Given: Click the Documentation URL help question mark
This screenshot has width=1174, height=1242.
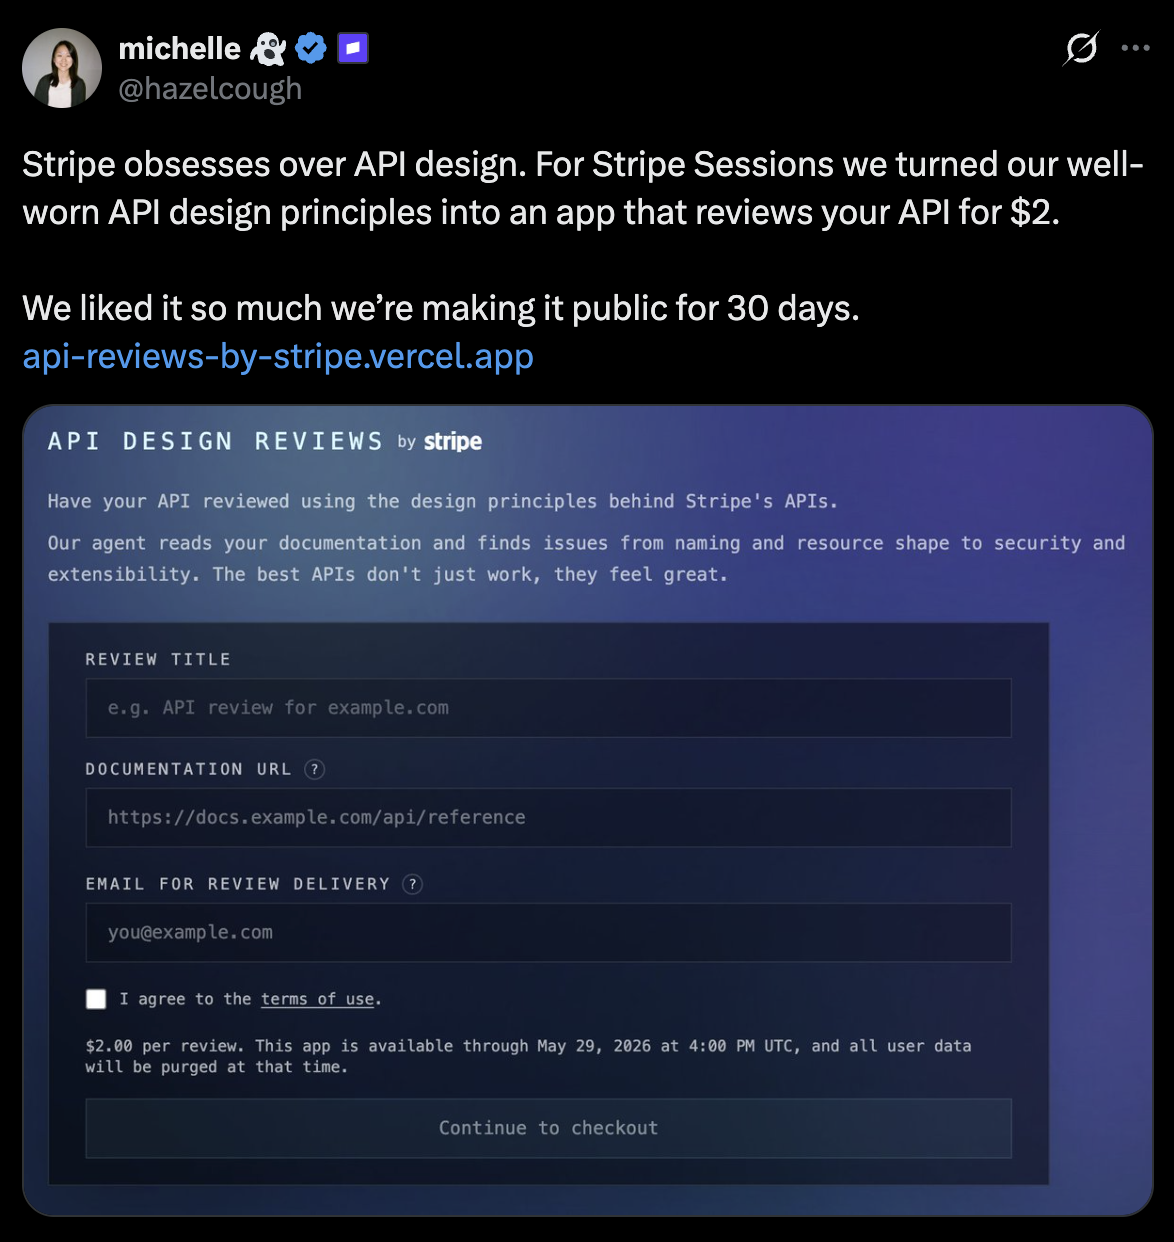Looking at the screenshot, I should 314,769.
